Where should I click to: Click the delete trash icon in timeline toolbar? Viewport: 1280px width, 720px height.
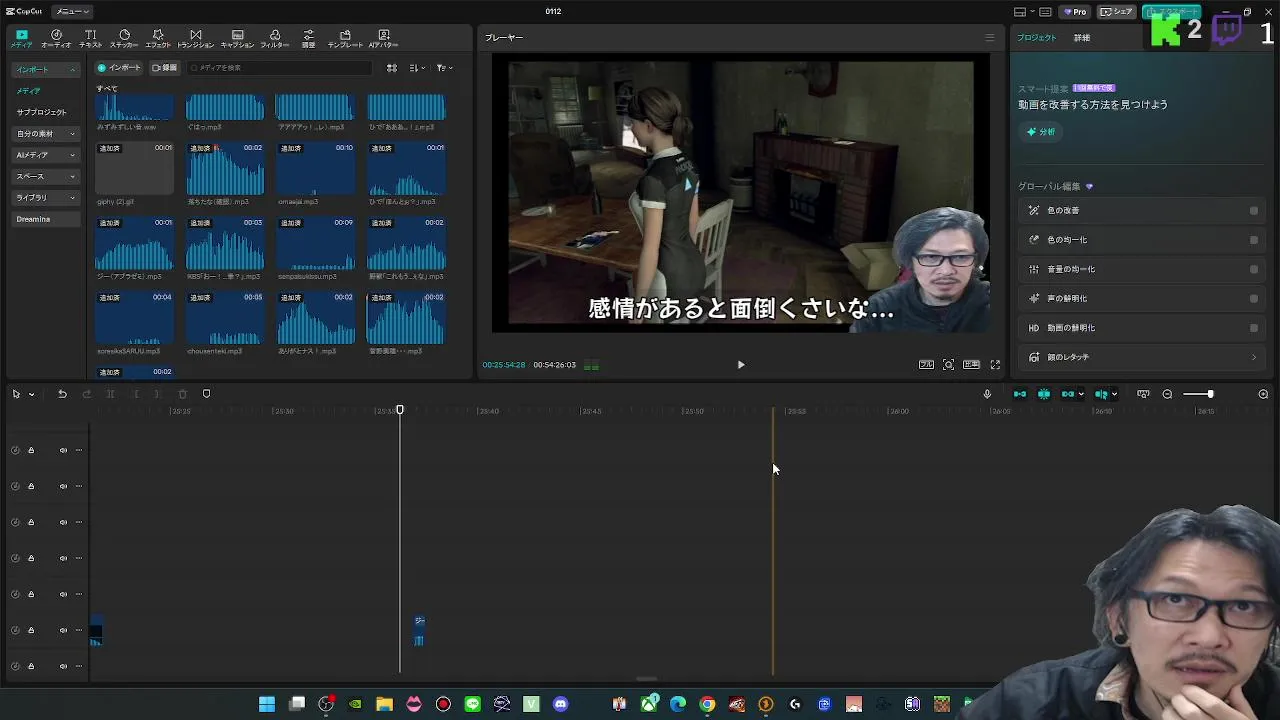(182, 394)
